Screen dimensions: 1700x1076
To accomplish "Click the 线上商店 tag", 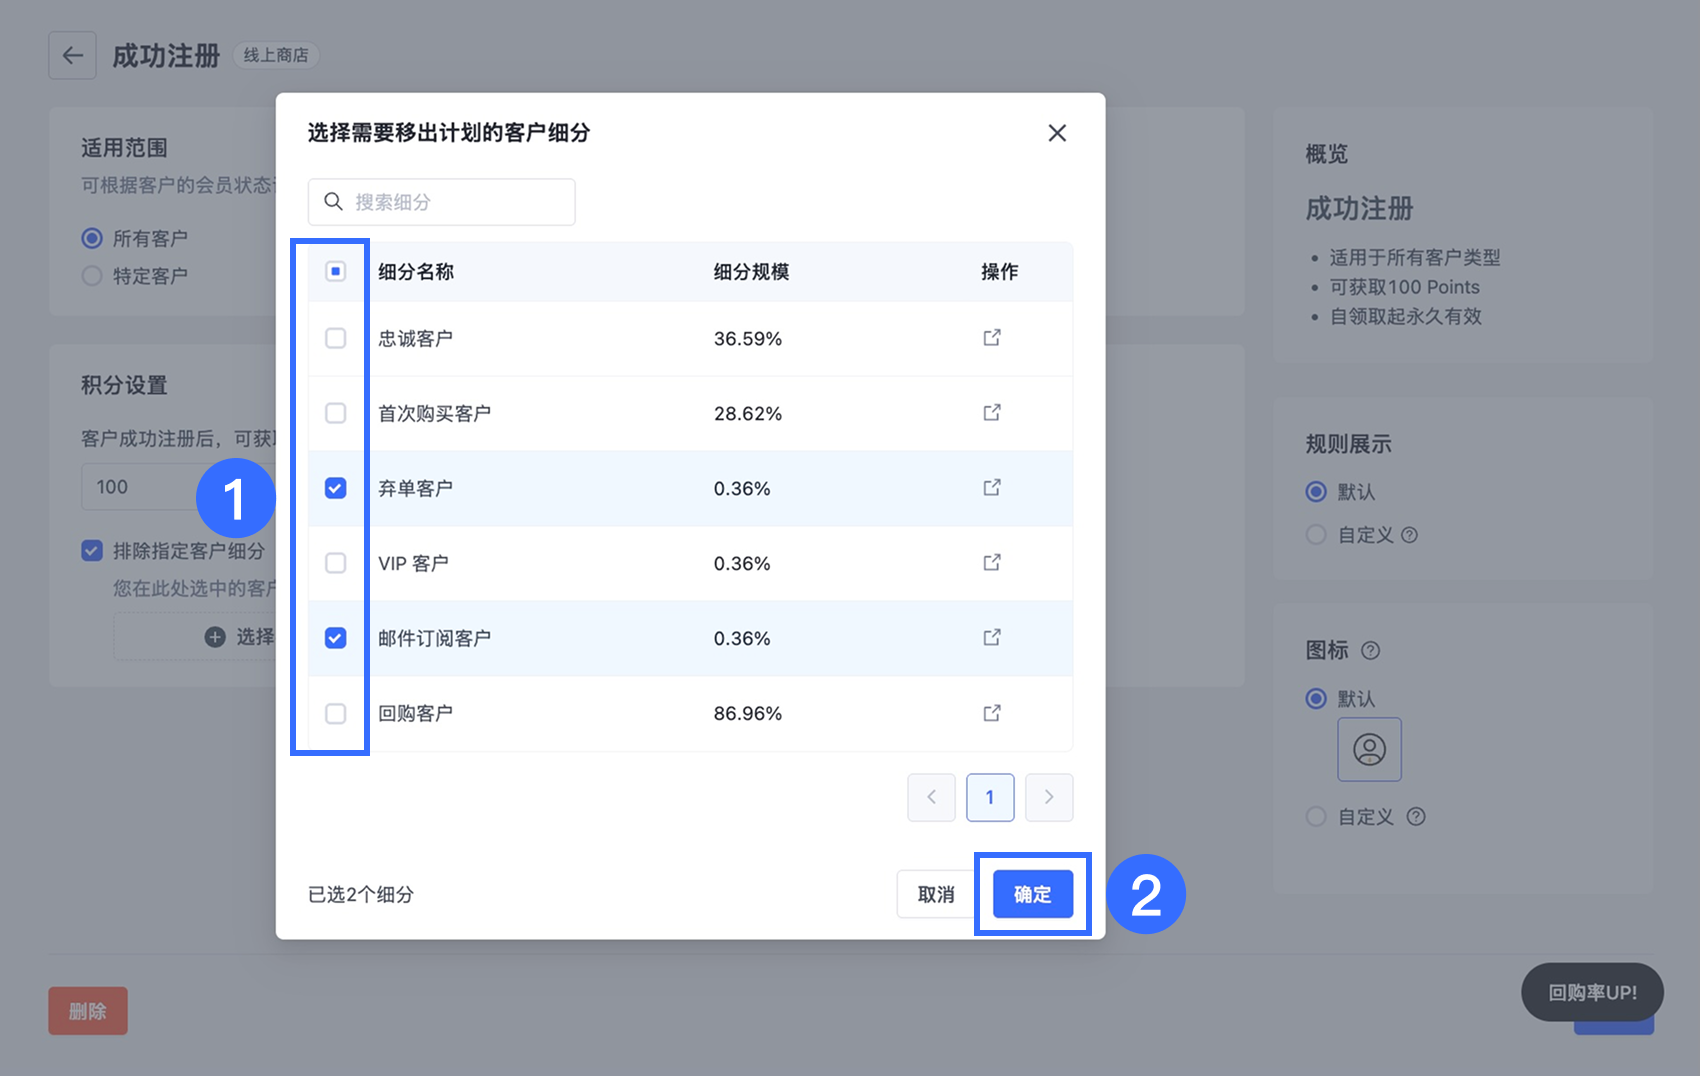I will (x=276, y=55).
